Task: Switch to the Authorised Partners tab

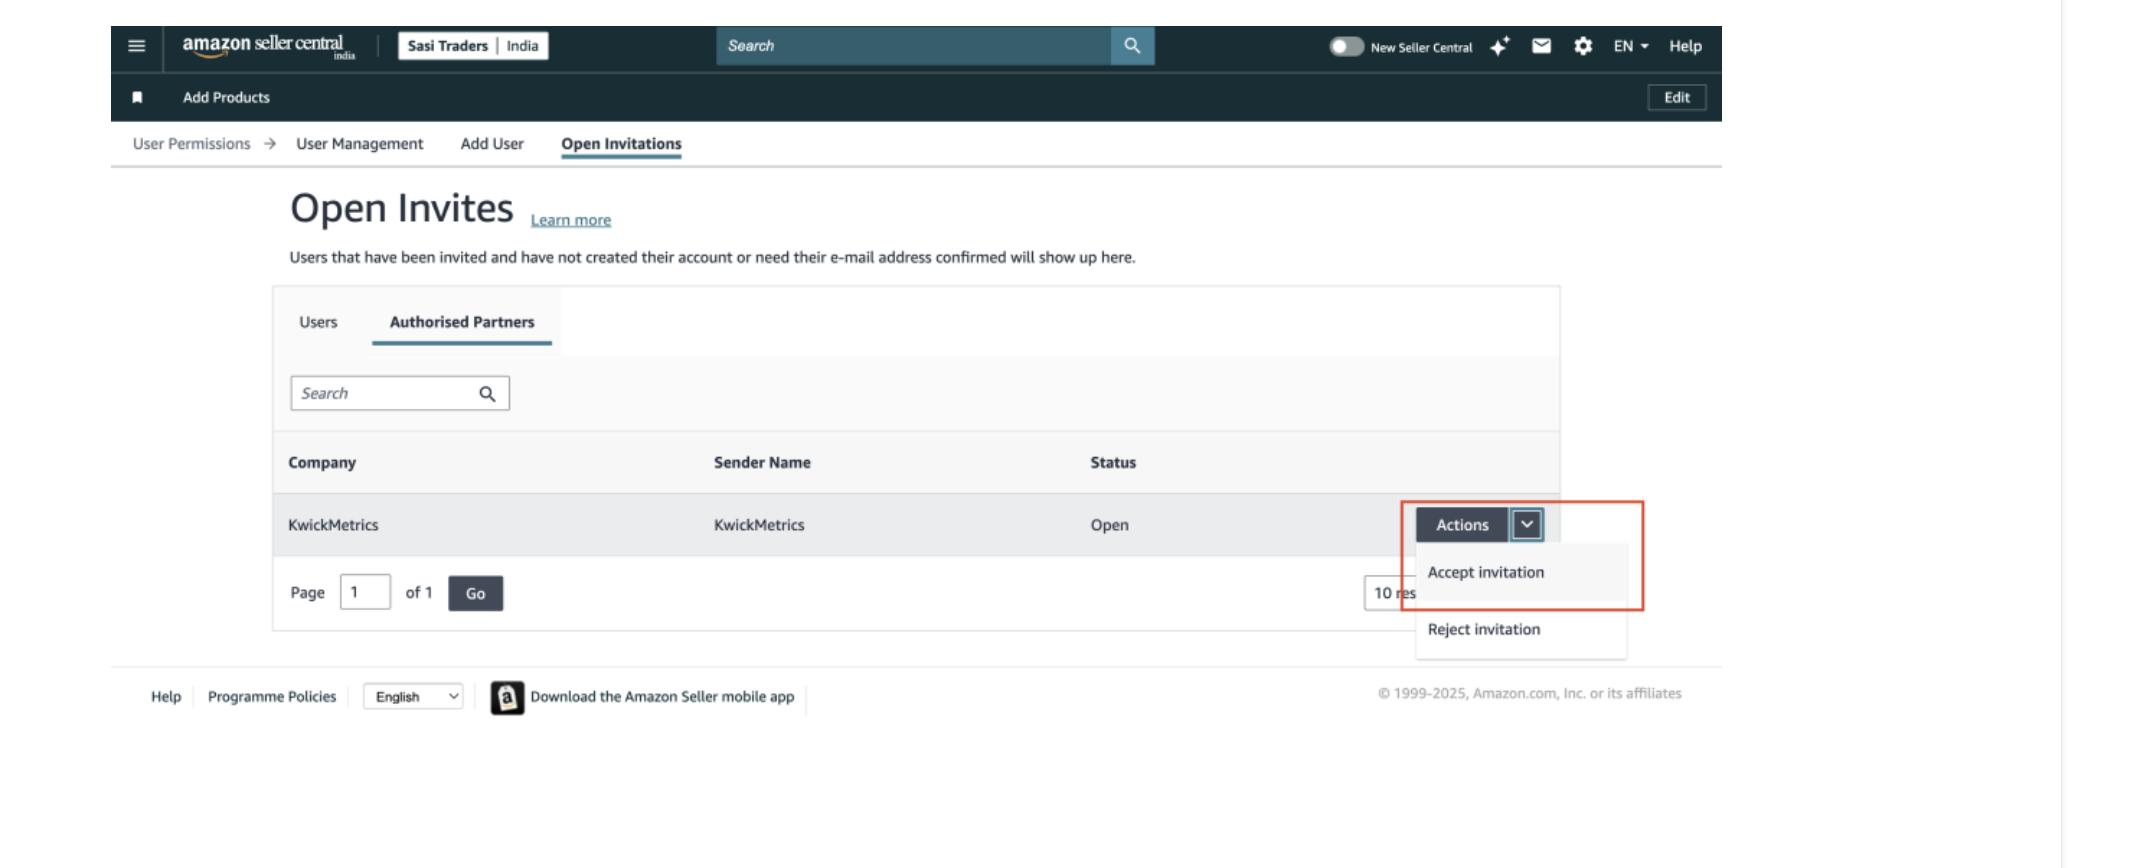Action: tap(462, 322)
